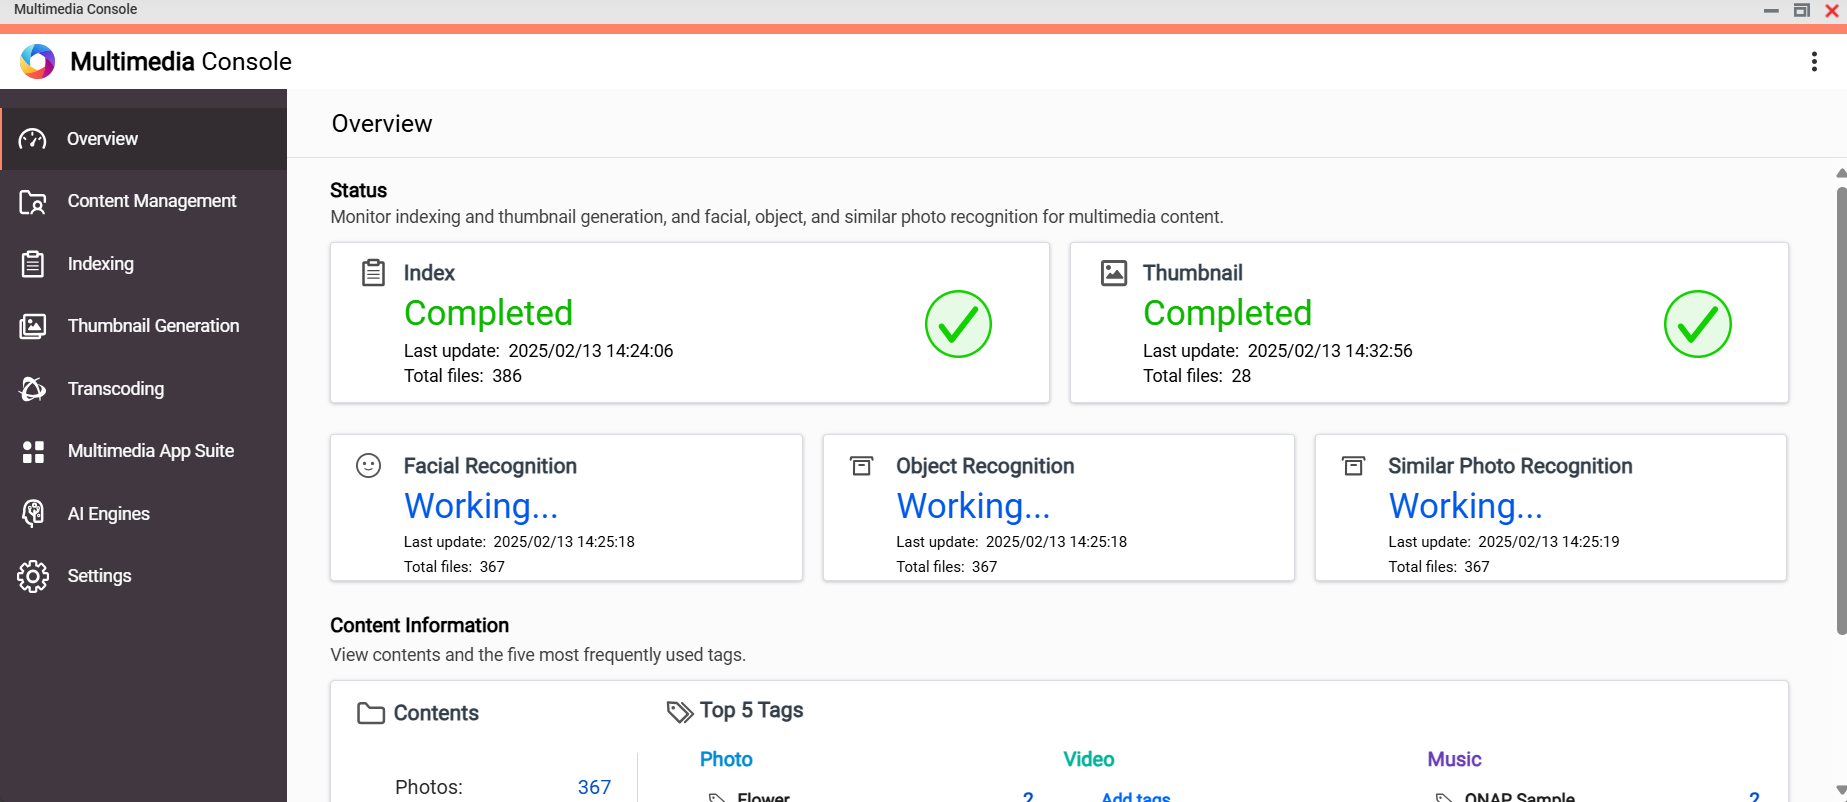The height and width of the screenshot is (802, 1847).
Task: Open the three-dot more options menu
Action: [1813, 62]
